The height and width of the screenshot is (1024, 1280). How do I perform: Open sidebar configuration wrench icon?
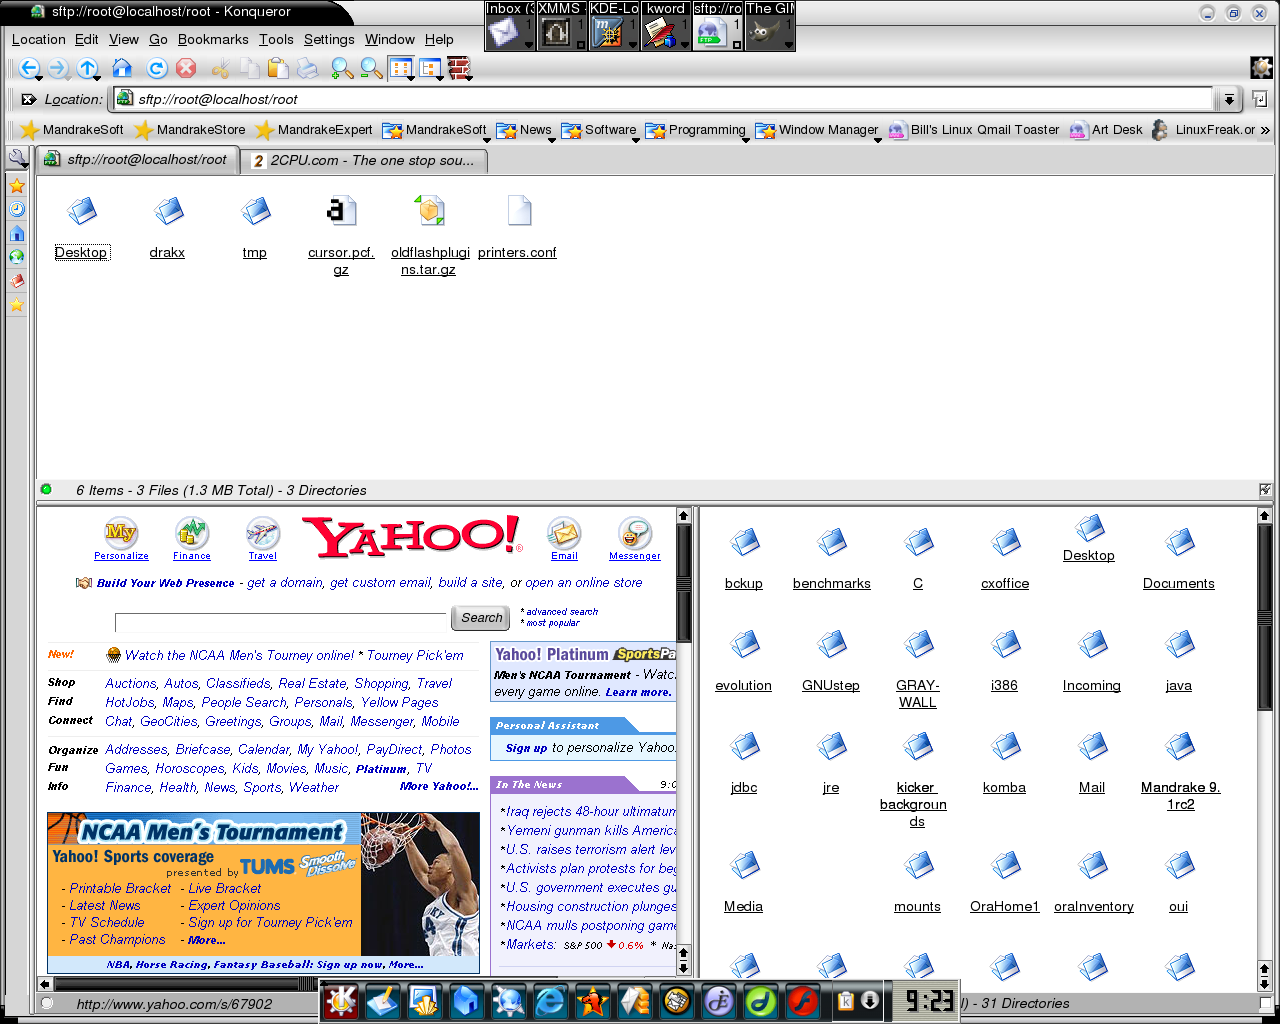click(17, 158)
